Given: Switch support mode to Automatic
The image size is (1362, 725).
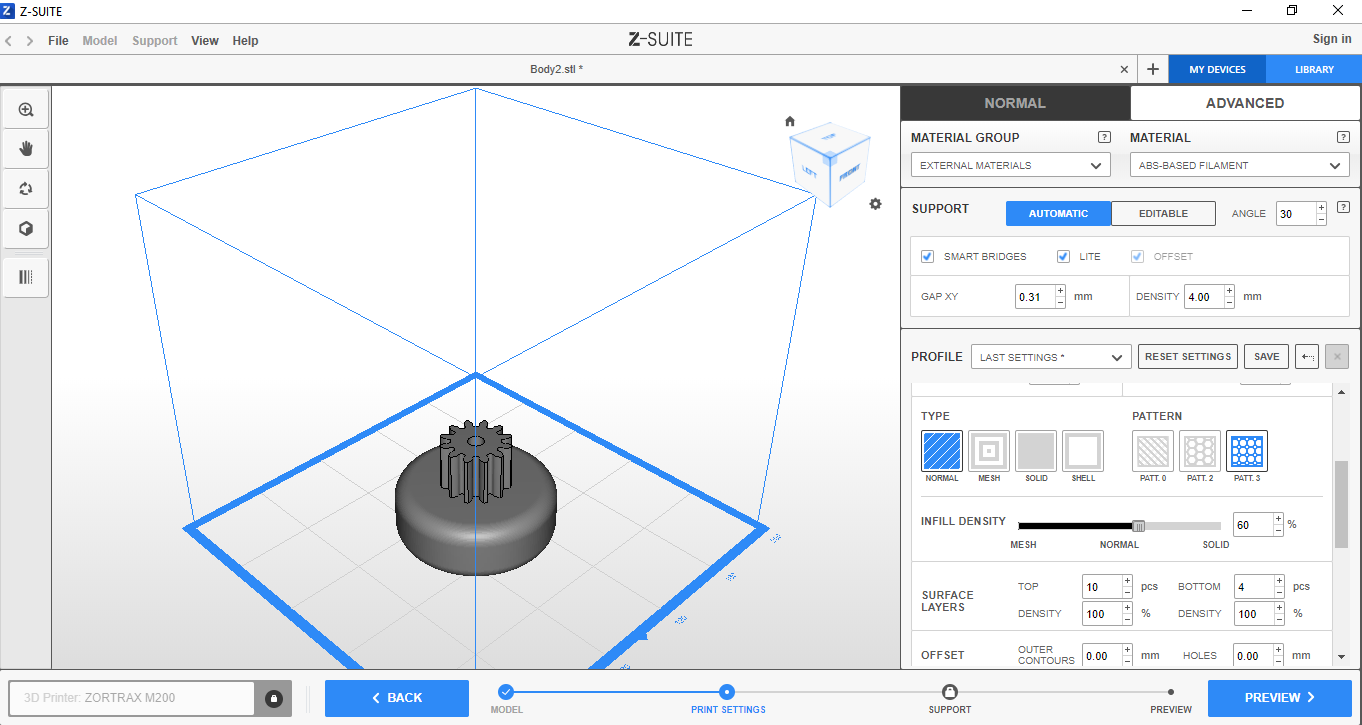Looking at the screenshot, I should [x=1058, y=213].
